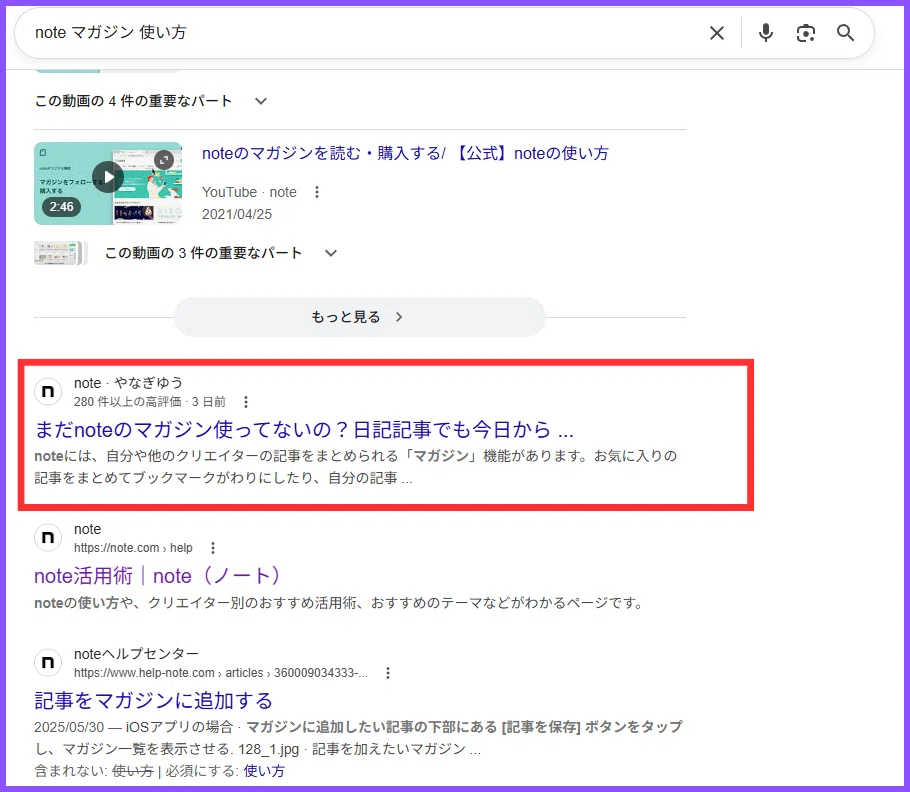910x792 pixels.
Task: Open the three-dot menu beside help-note.com URL
Action: pyautogui.click(x=388, y=672)
